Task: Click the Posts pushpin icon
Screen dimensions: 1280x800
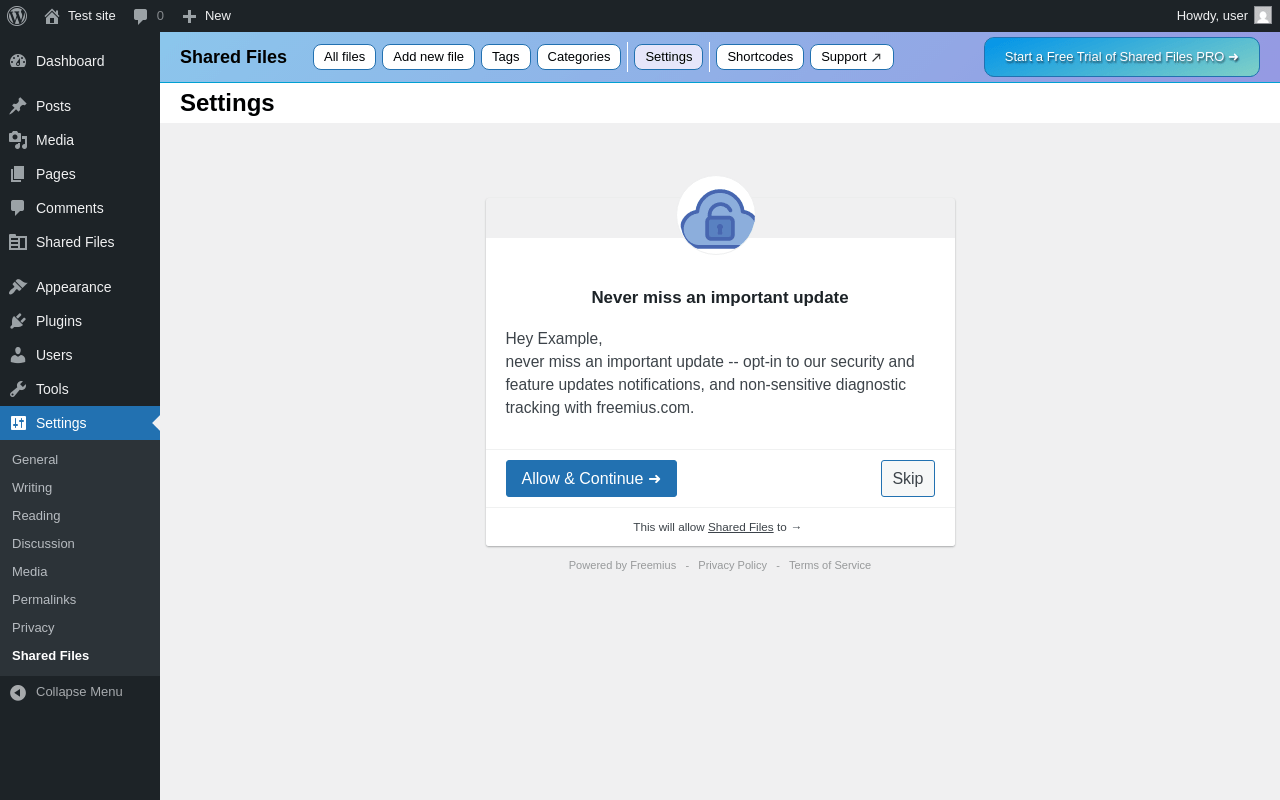Action: pyautogui.click(x=18, y=106)
